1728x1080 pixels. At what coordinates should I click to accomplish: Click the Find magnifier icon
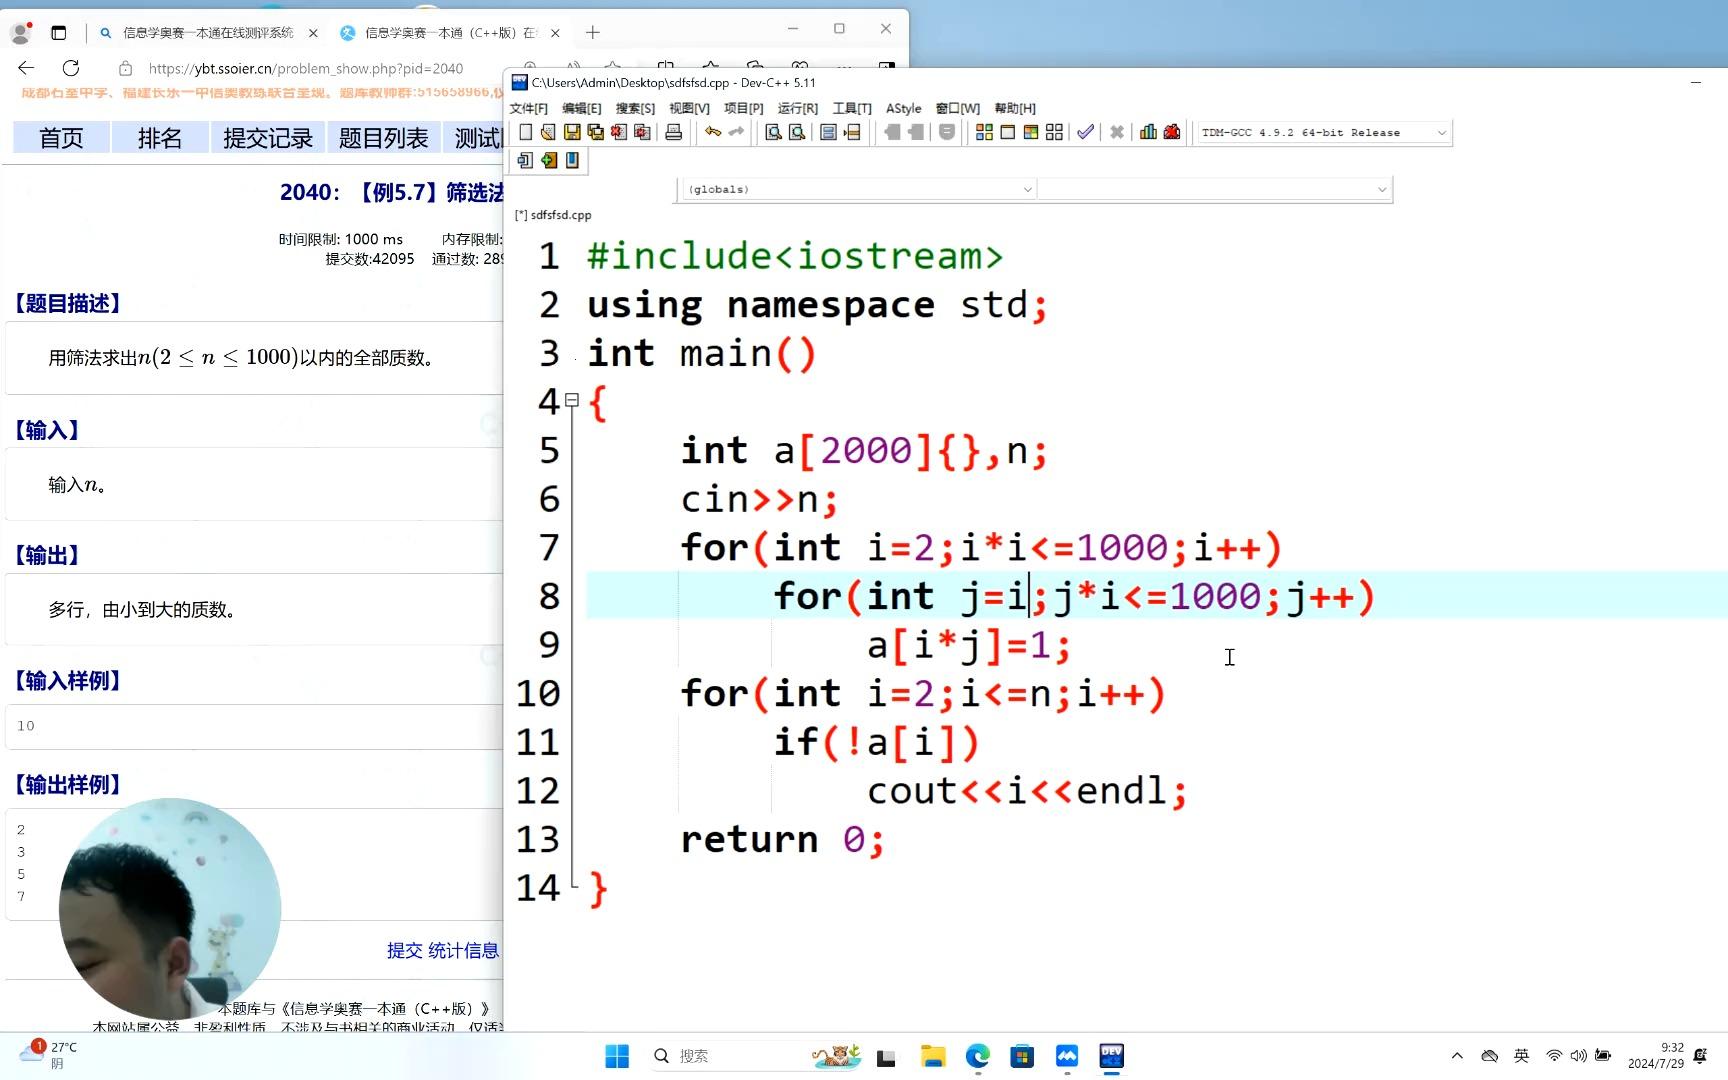(x=773, y=132)
